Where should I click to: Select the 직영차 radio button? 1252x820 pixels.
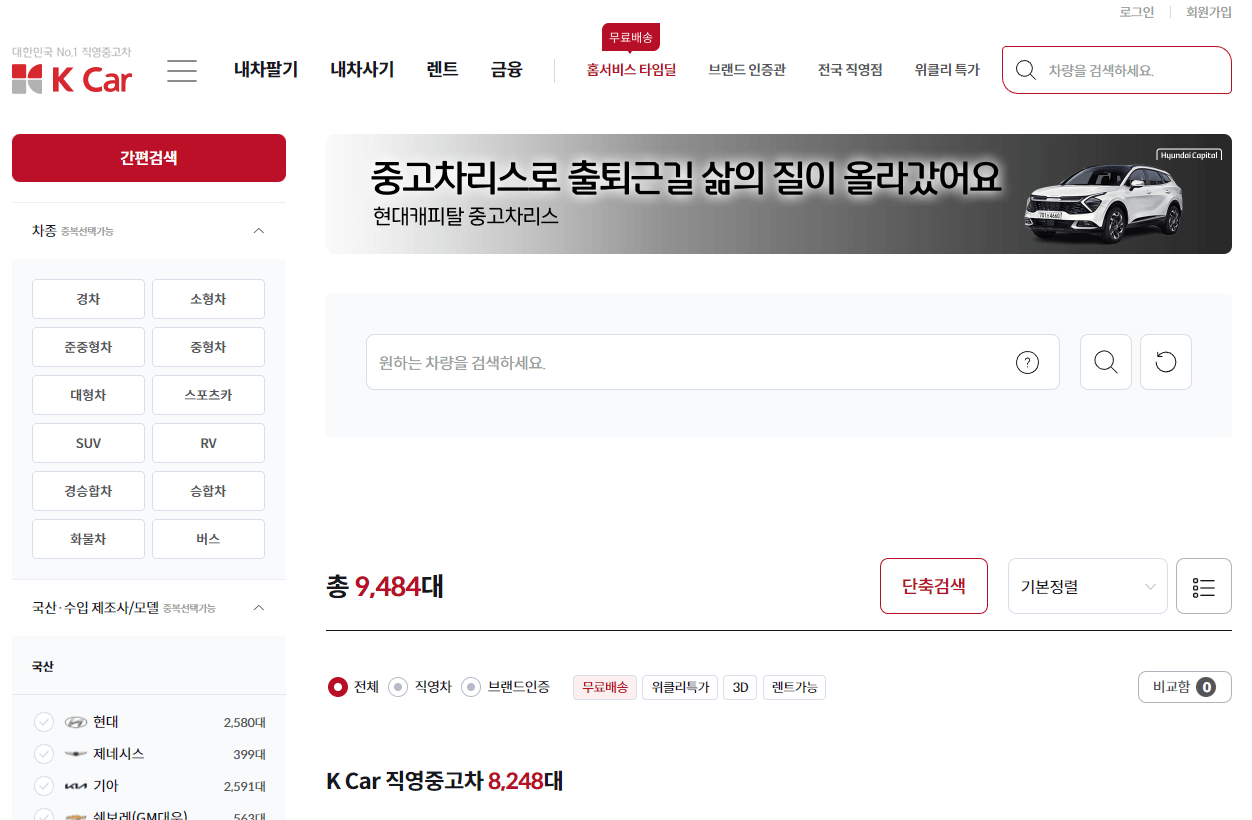[398, 687]
